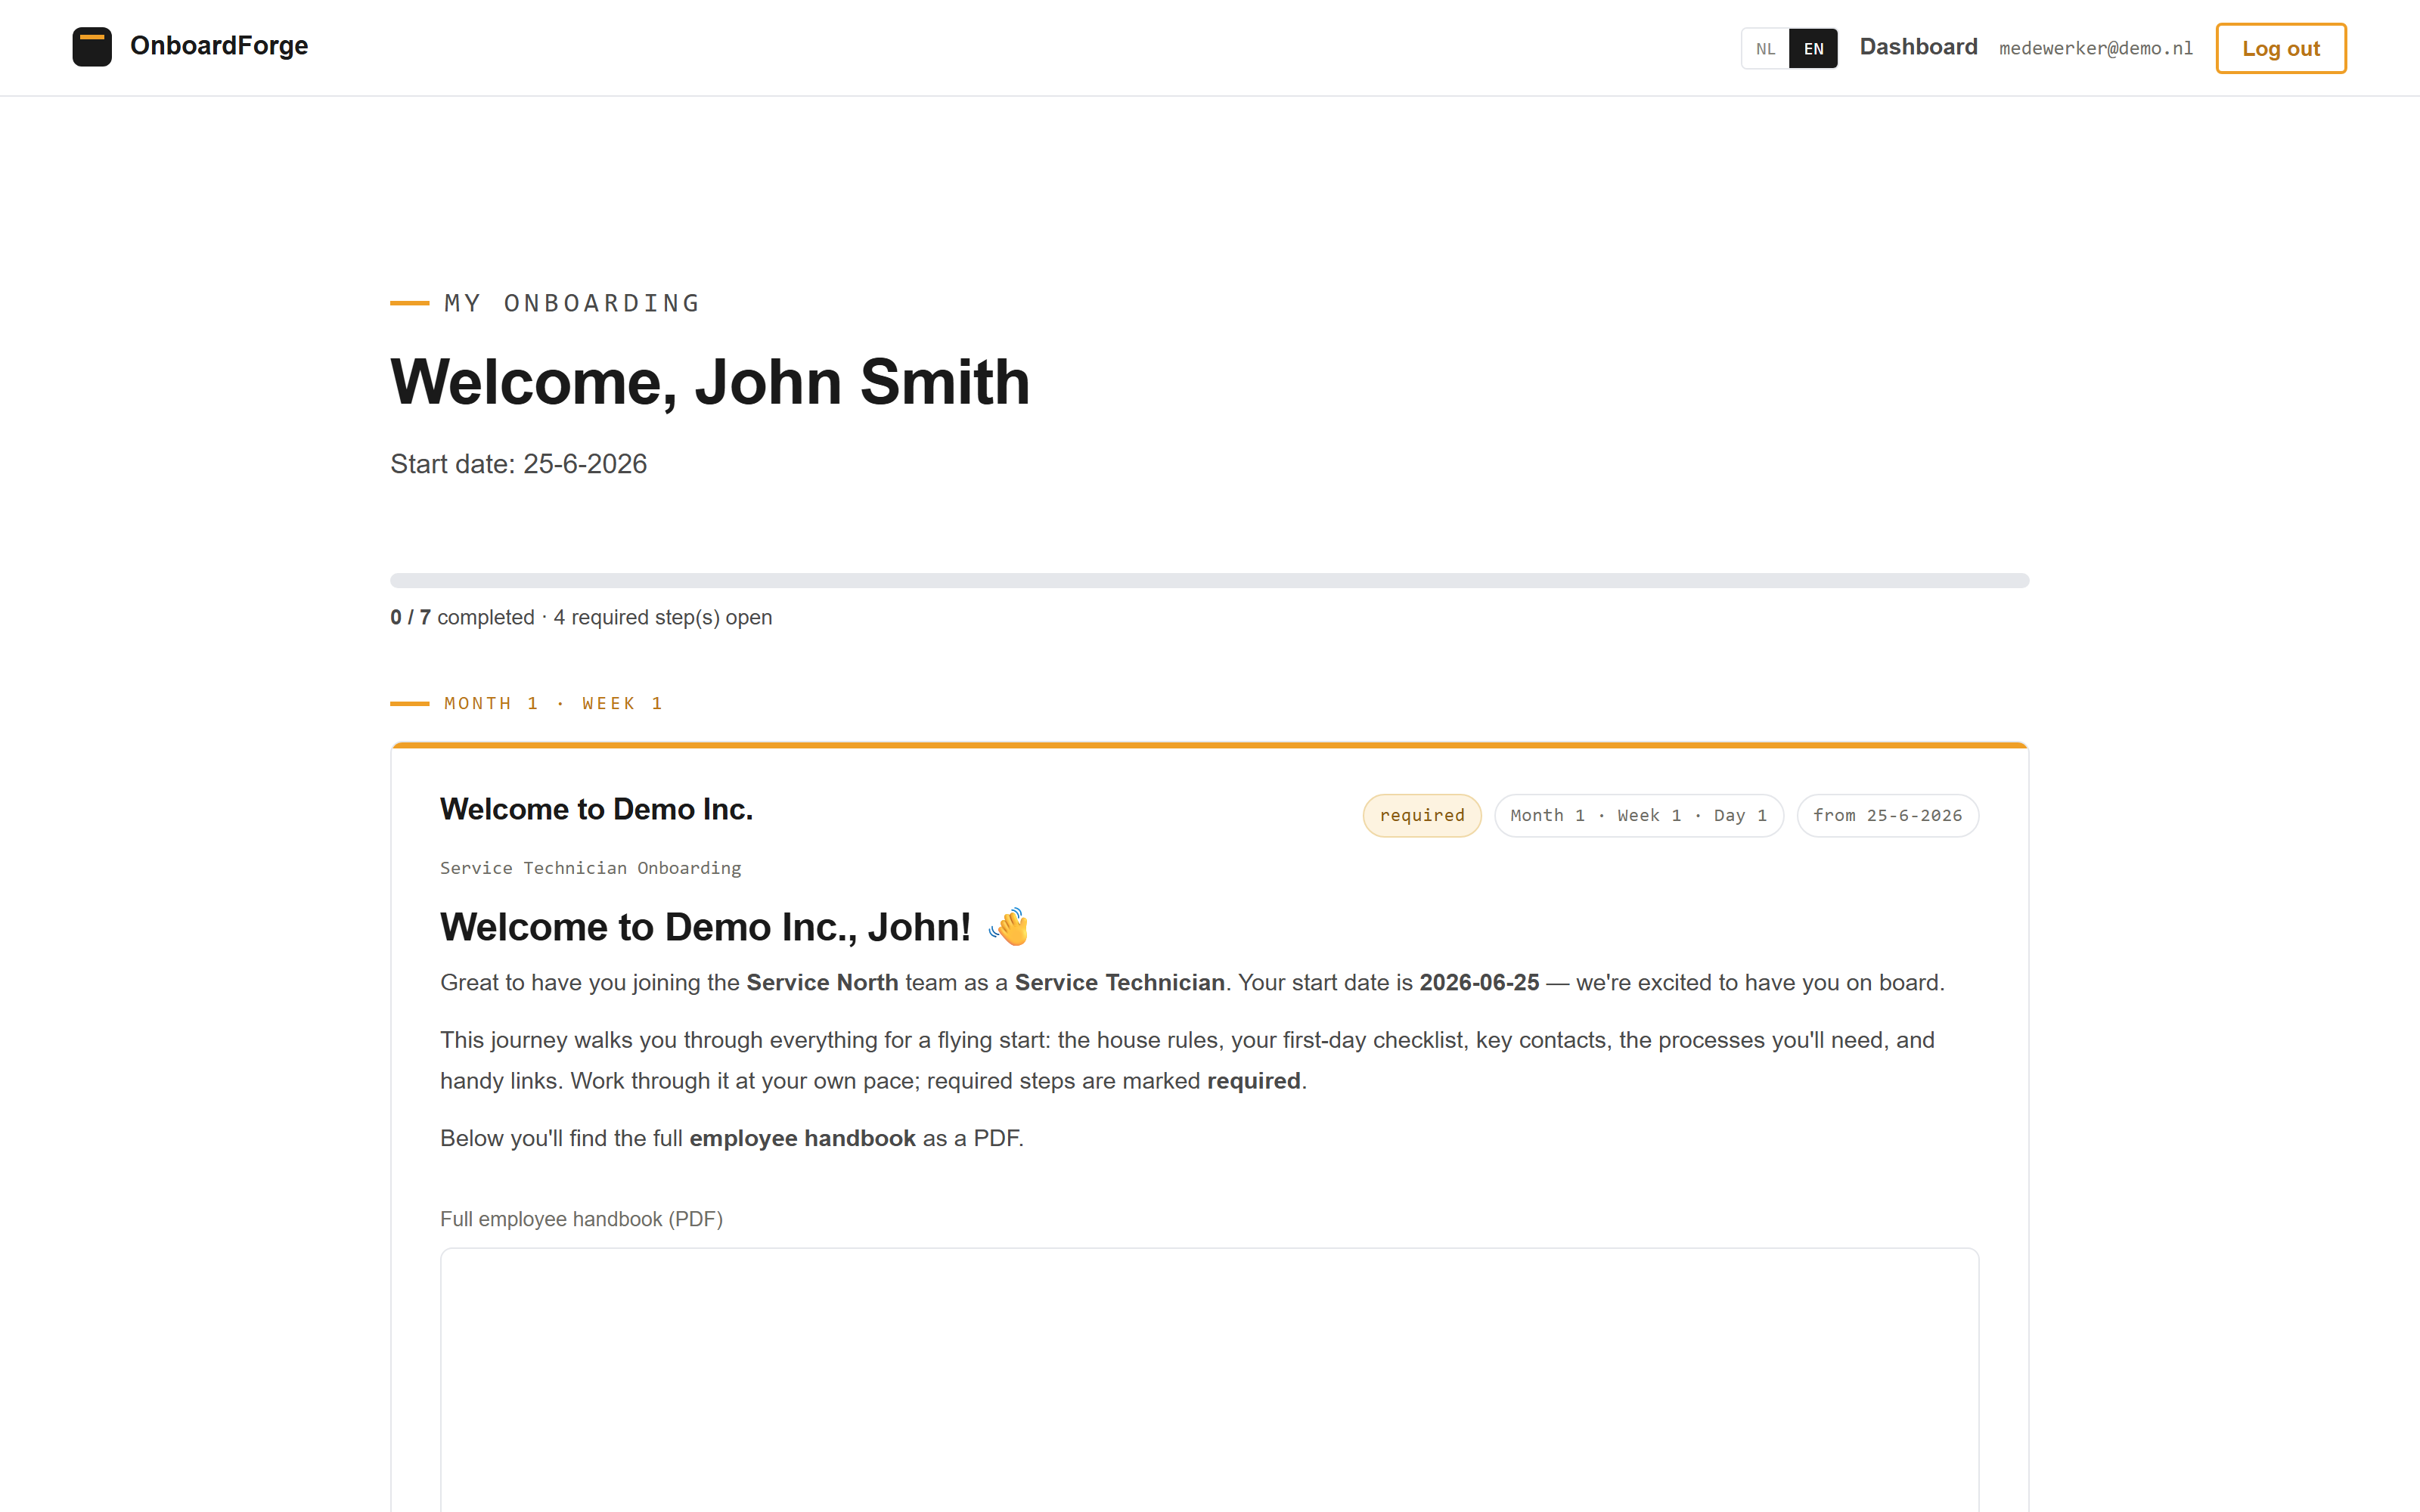The image size is (2420, 1512).
Task: Click the 'Service Technician Onboarding' subtitle
Action: click(x=590, y=868)
